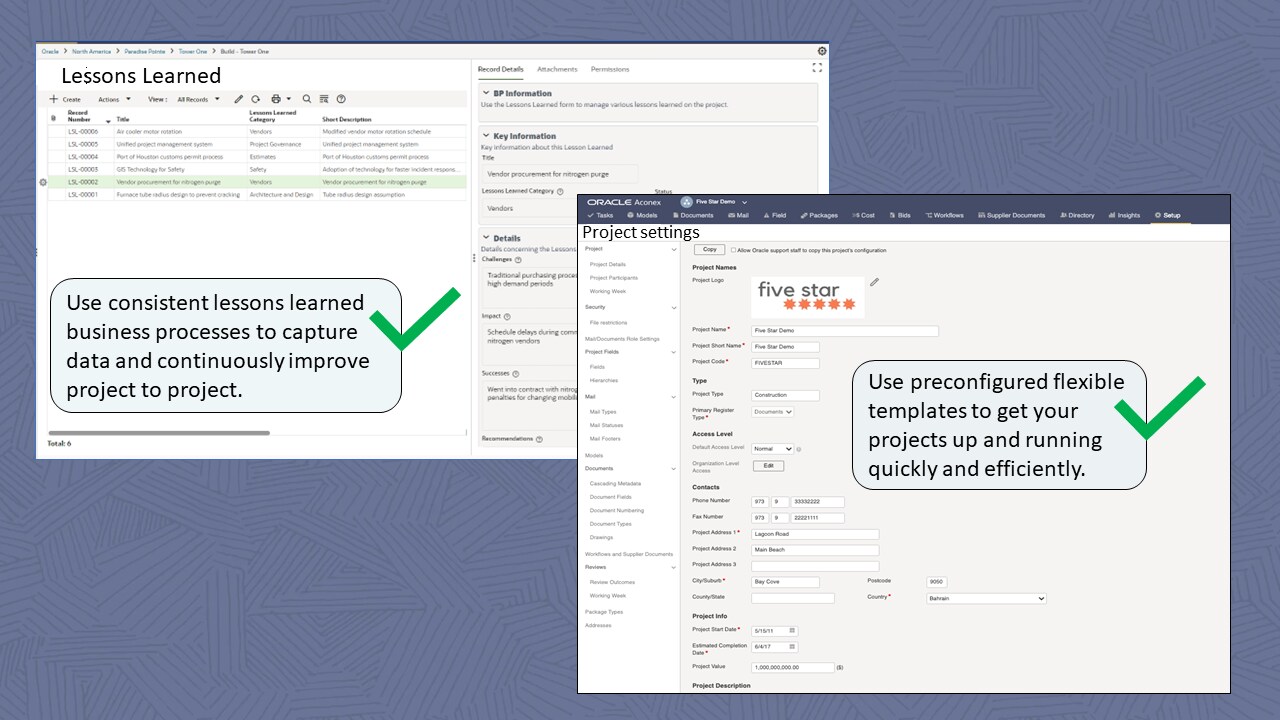The width and height of the screenshot is (1280, 720).
Task: Toggle Allow Oracle support staff to copy checkbox
Action: click(733, 250)
